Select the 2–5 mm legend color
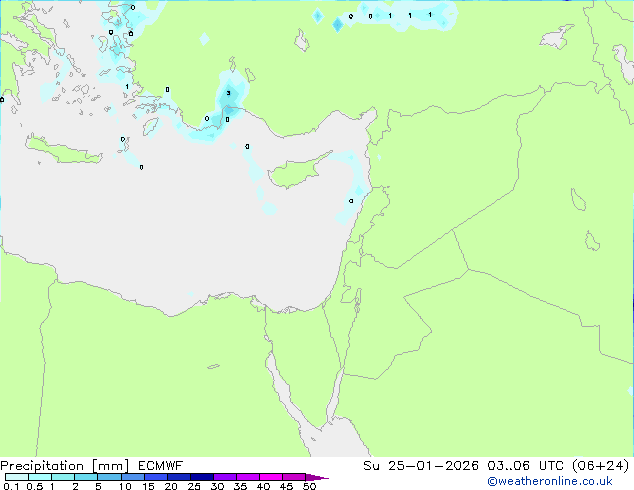The width and height of the screenshot is (634, 490). (86, 477)
